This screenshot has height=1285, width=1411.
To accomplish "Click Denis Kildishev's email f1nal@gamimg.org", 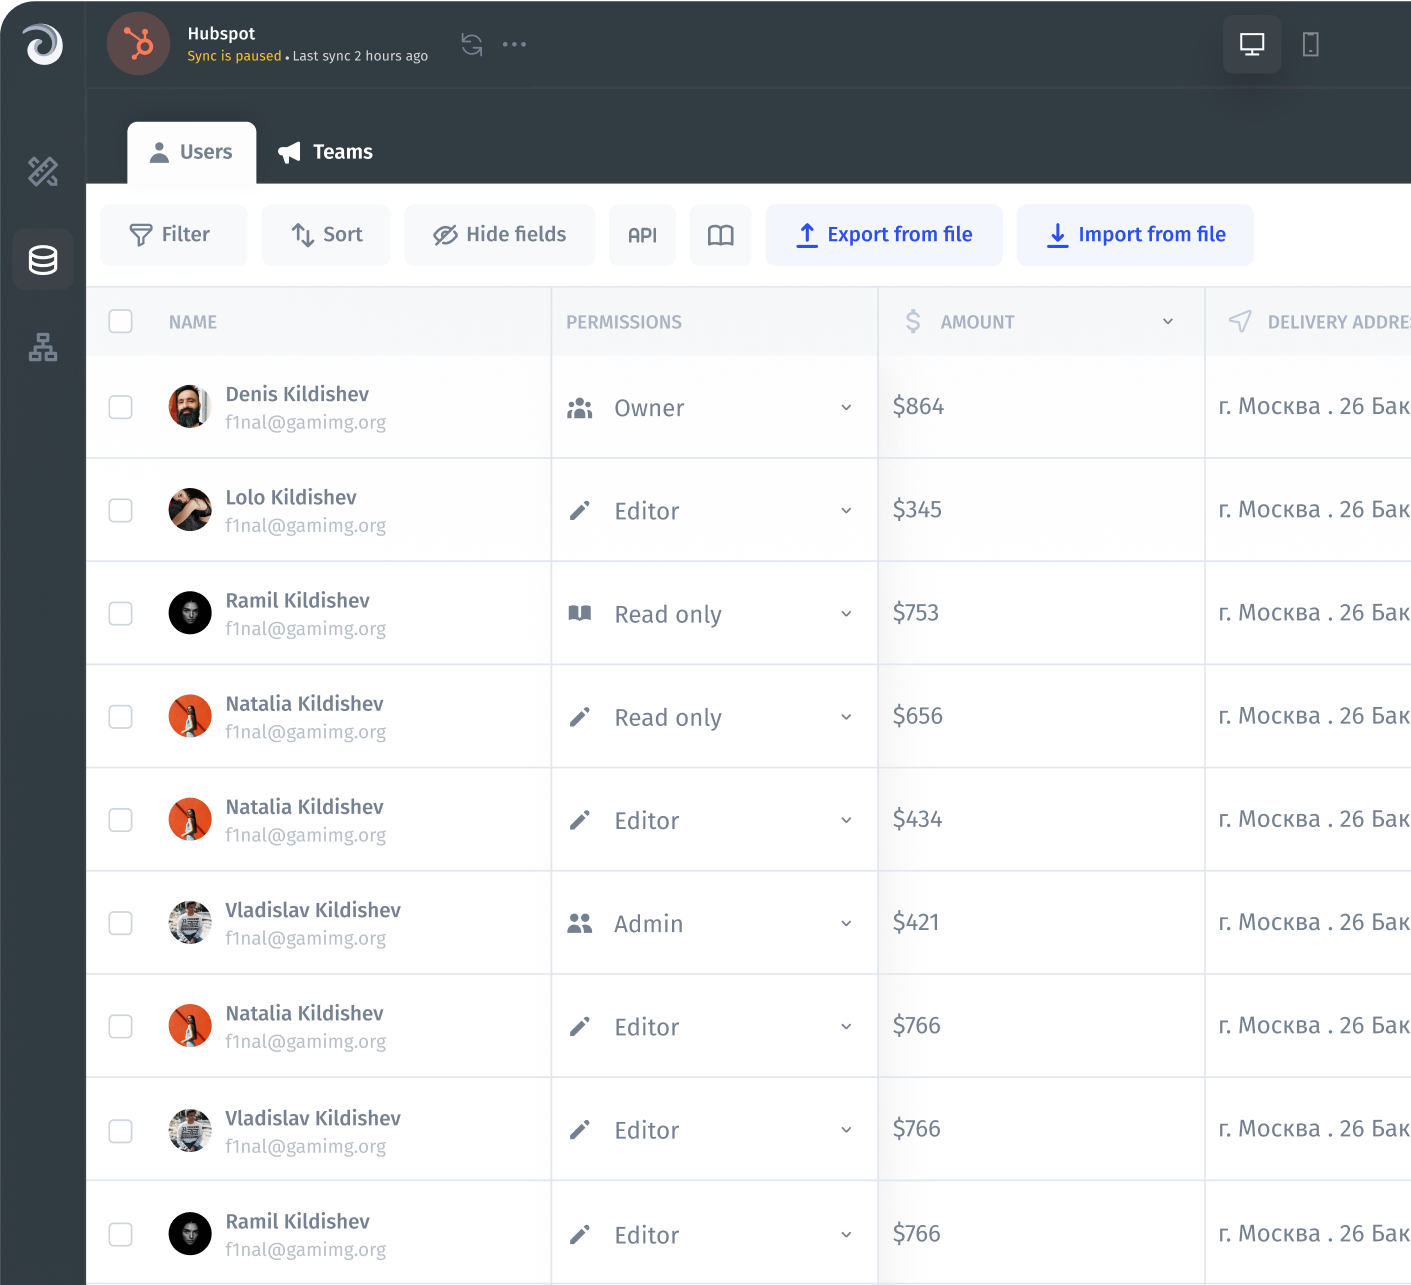I will coord(306,422).
